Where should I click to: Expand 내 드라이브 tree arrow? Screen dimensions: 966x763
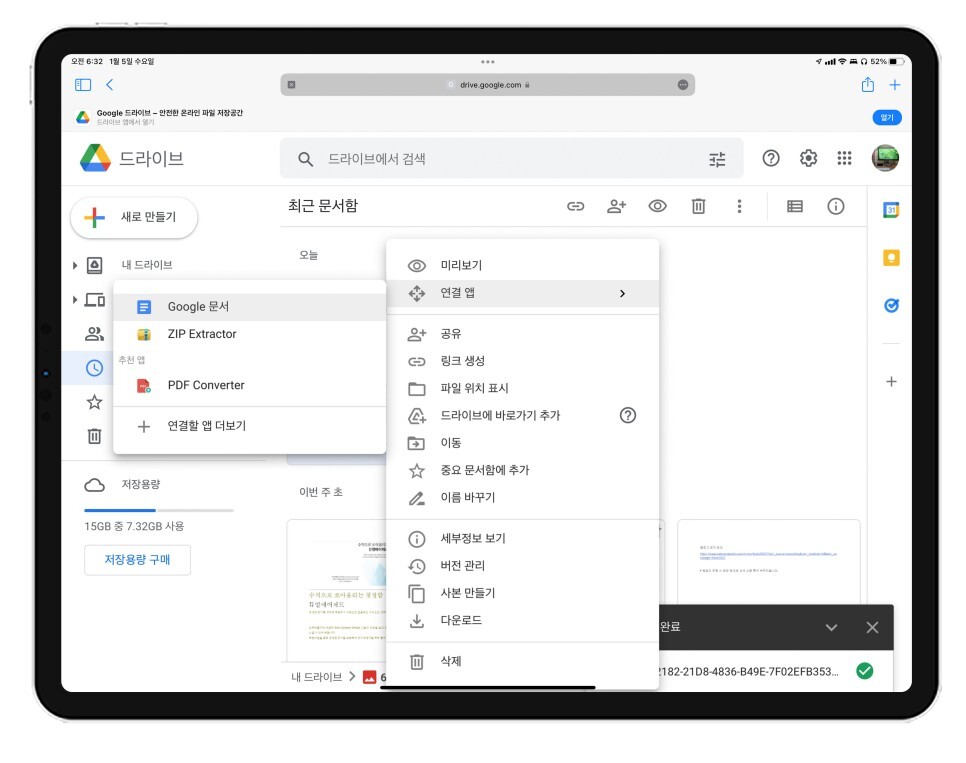tap(75, 266)
